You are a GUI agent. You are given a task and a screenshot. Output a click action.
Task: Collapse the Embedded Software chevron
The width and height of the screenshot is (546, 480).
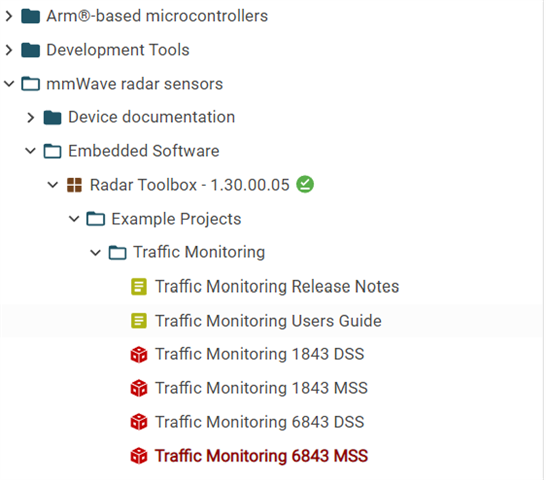click(x=31, y=151)
